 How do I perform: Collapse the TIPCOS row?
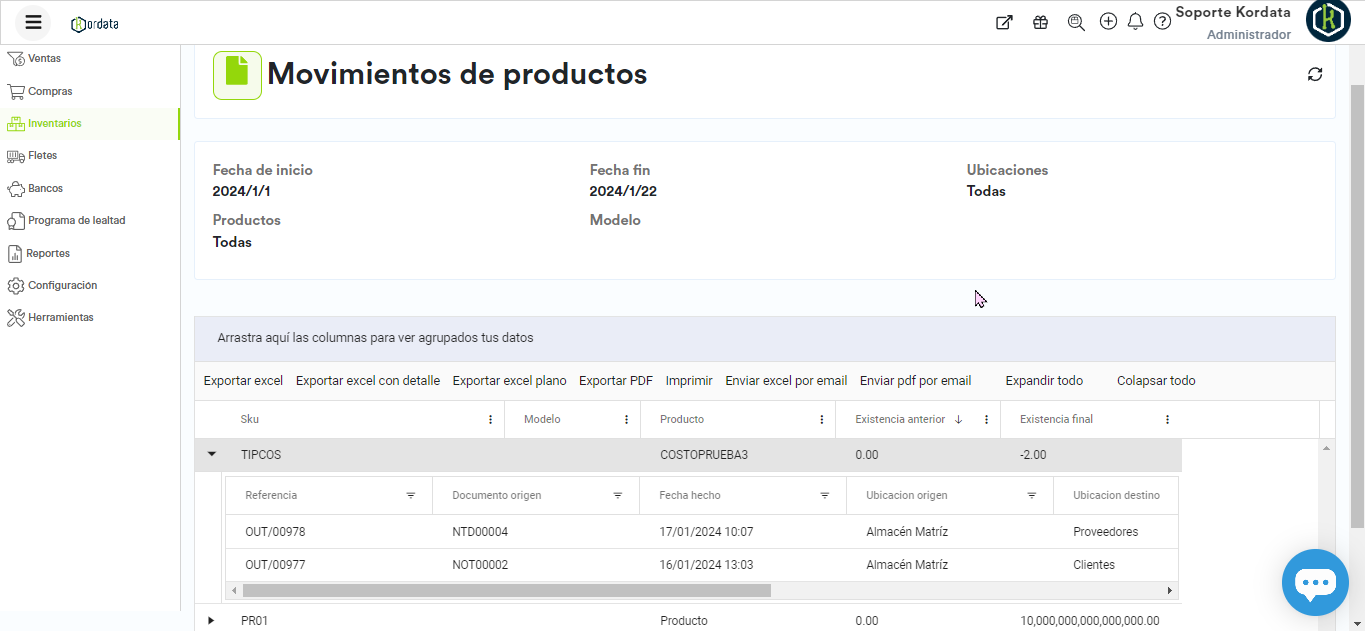[x=211, y=454]
